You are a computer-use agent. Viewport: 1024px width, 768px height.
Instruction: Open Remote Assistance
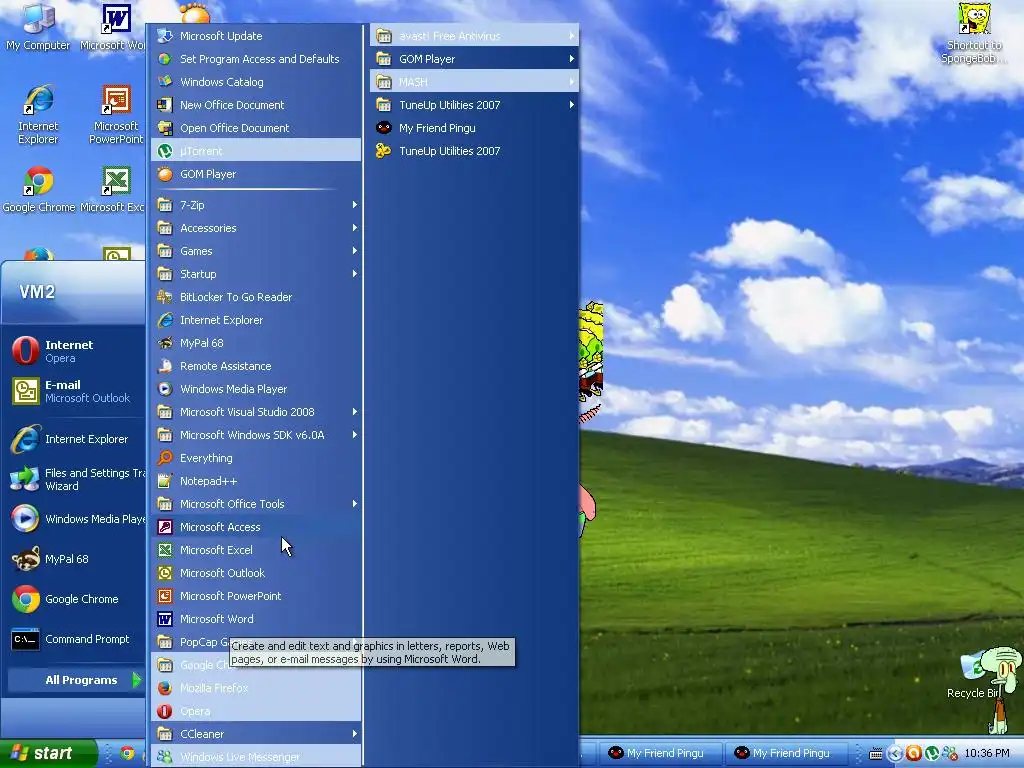click(255, 366)
